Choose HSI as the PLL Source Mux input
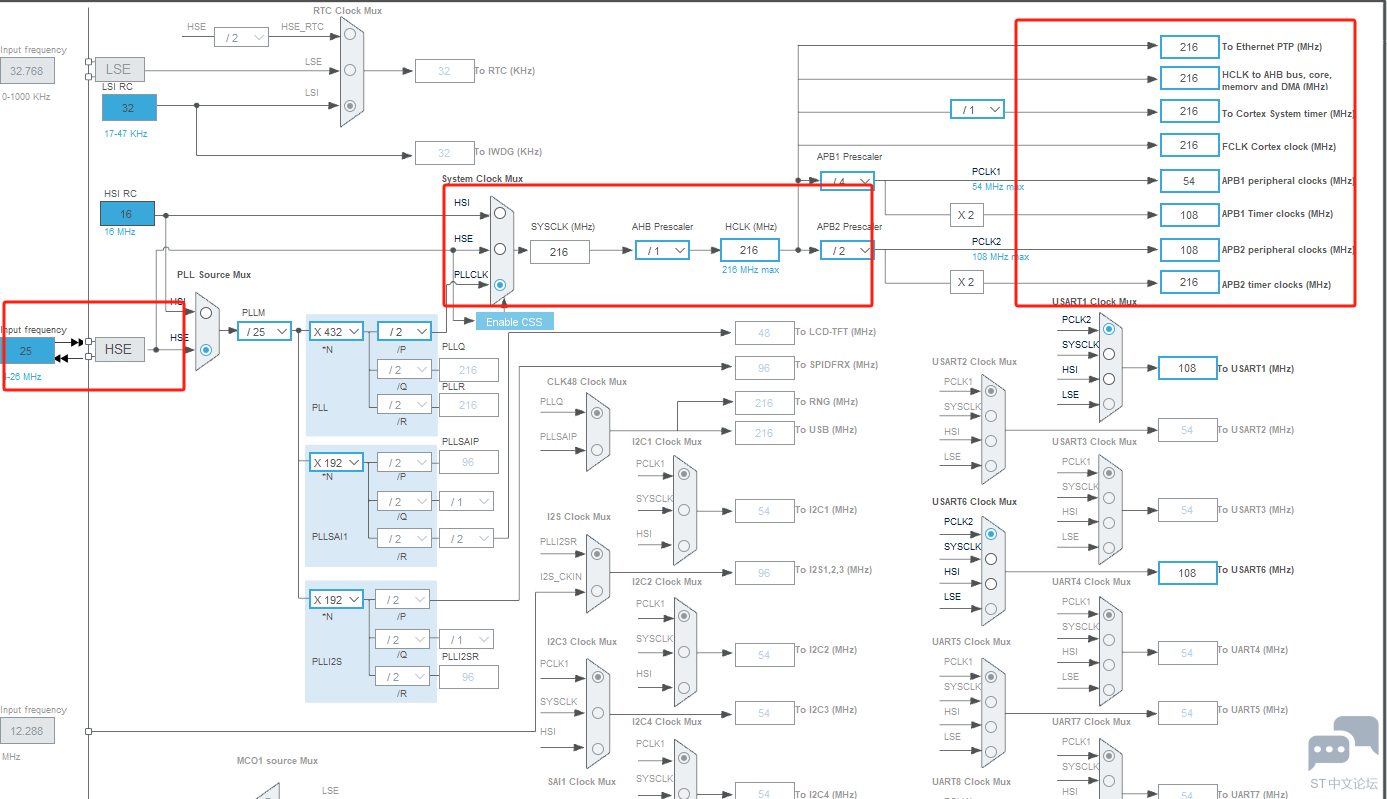 pyautogui.click(x=206, y=312)
